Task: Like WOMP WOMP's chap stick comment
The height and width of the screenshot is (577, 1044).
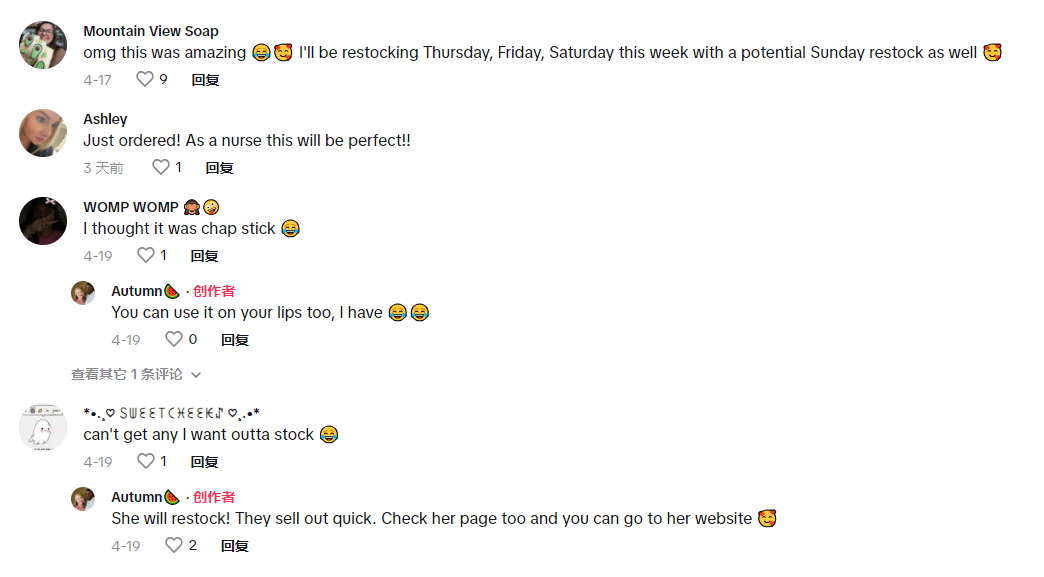Action: [x=146, y=255]
